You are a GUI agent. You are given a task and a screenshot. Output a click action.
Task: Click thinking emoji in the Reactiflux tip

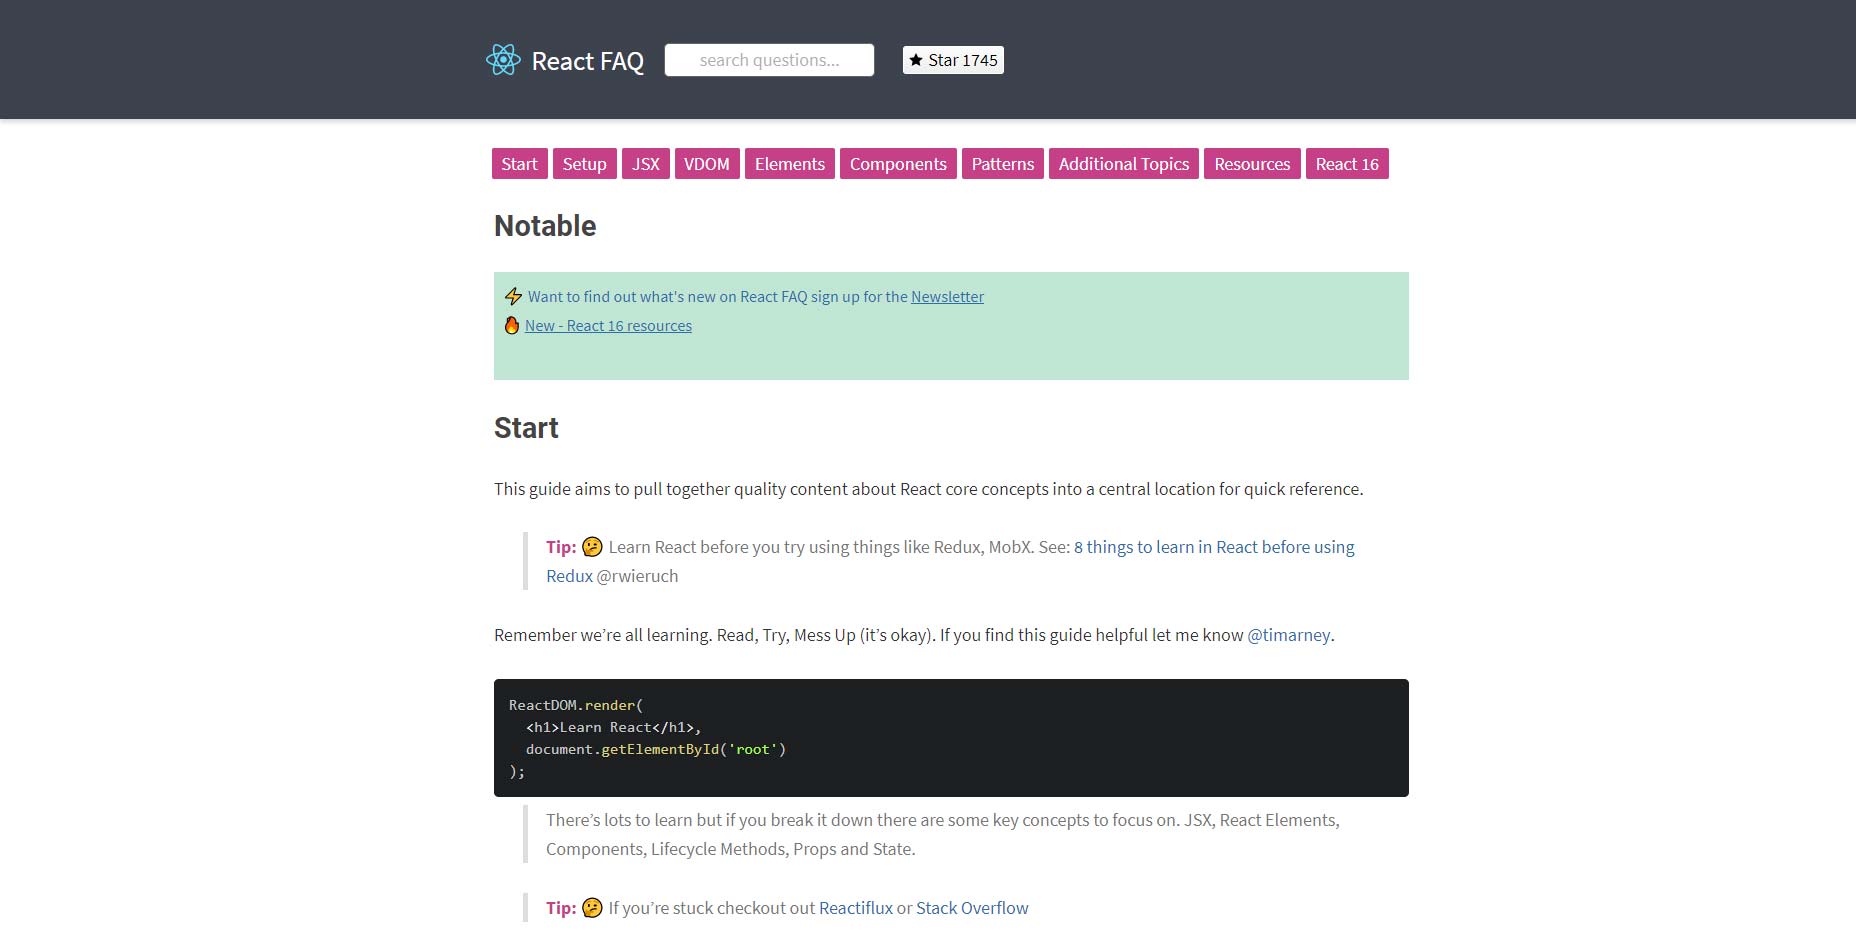[x=592, y=907]
